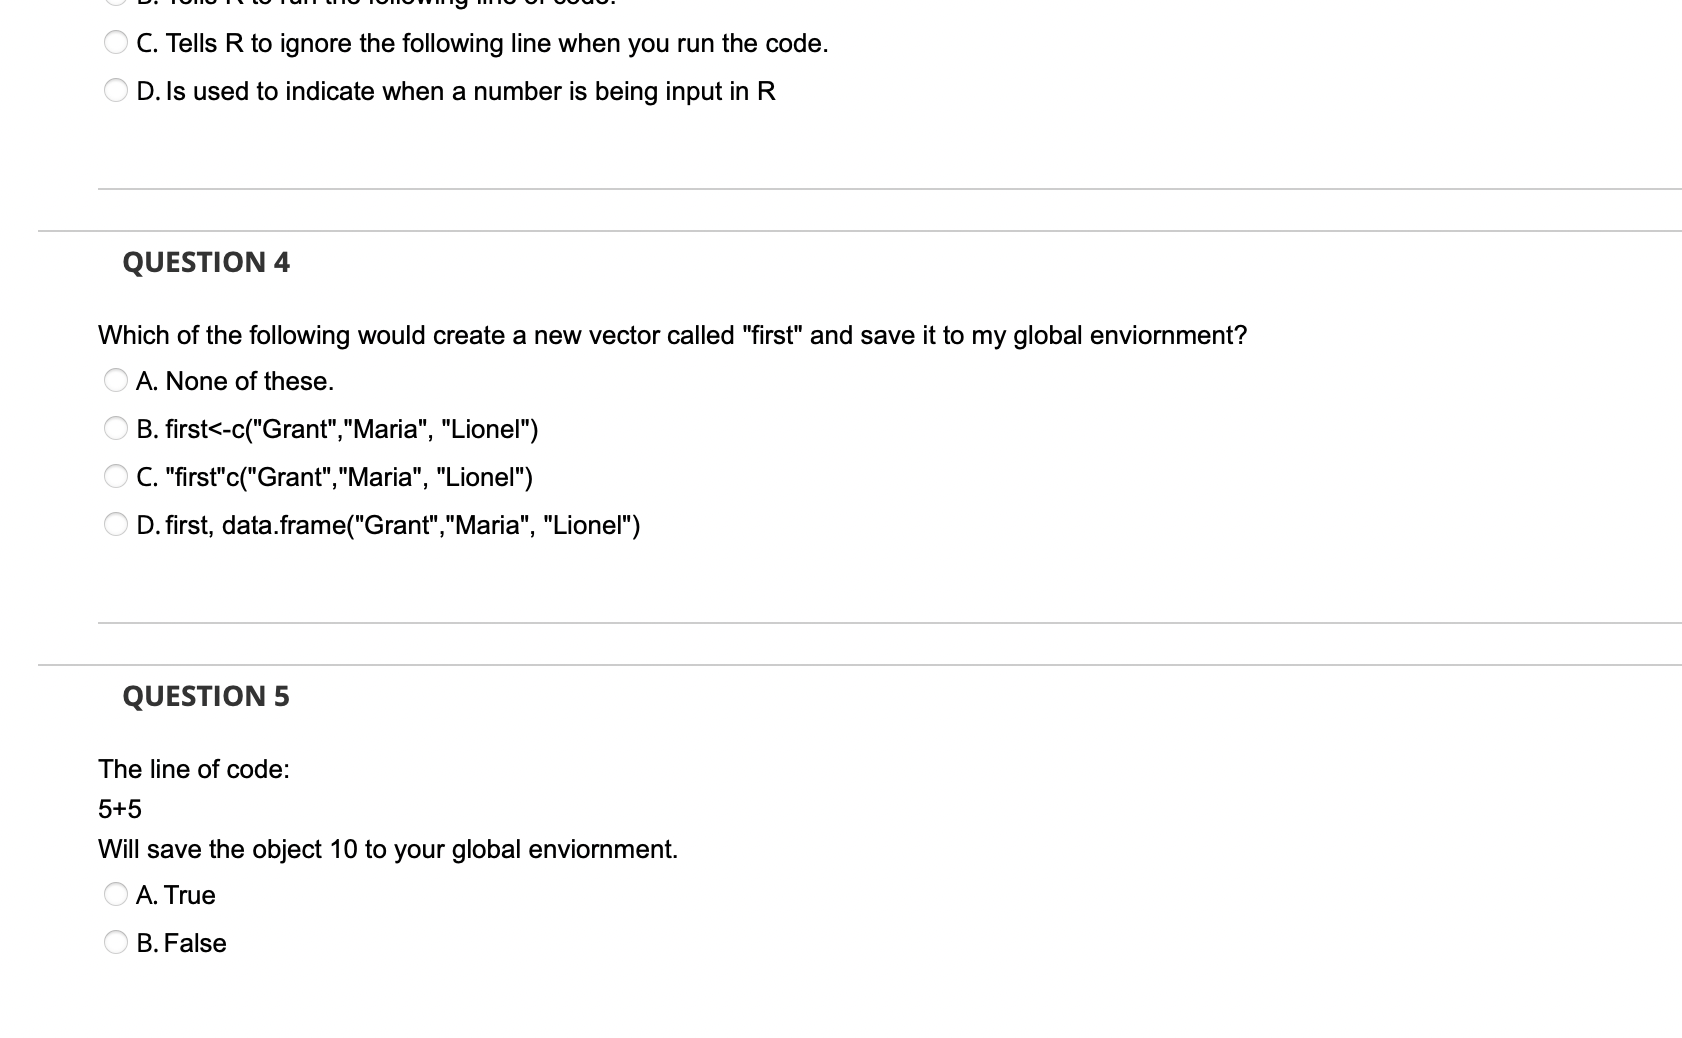Mark radio circle beside "first"c("Grant") option

(116, 477)
